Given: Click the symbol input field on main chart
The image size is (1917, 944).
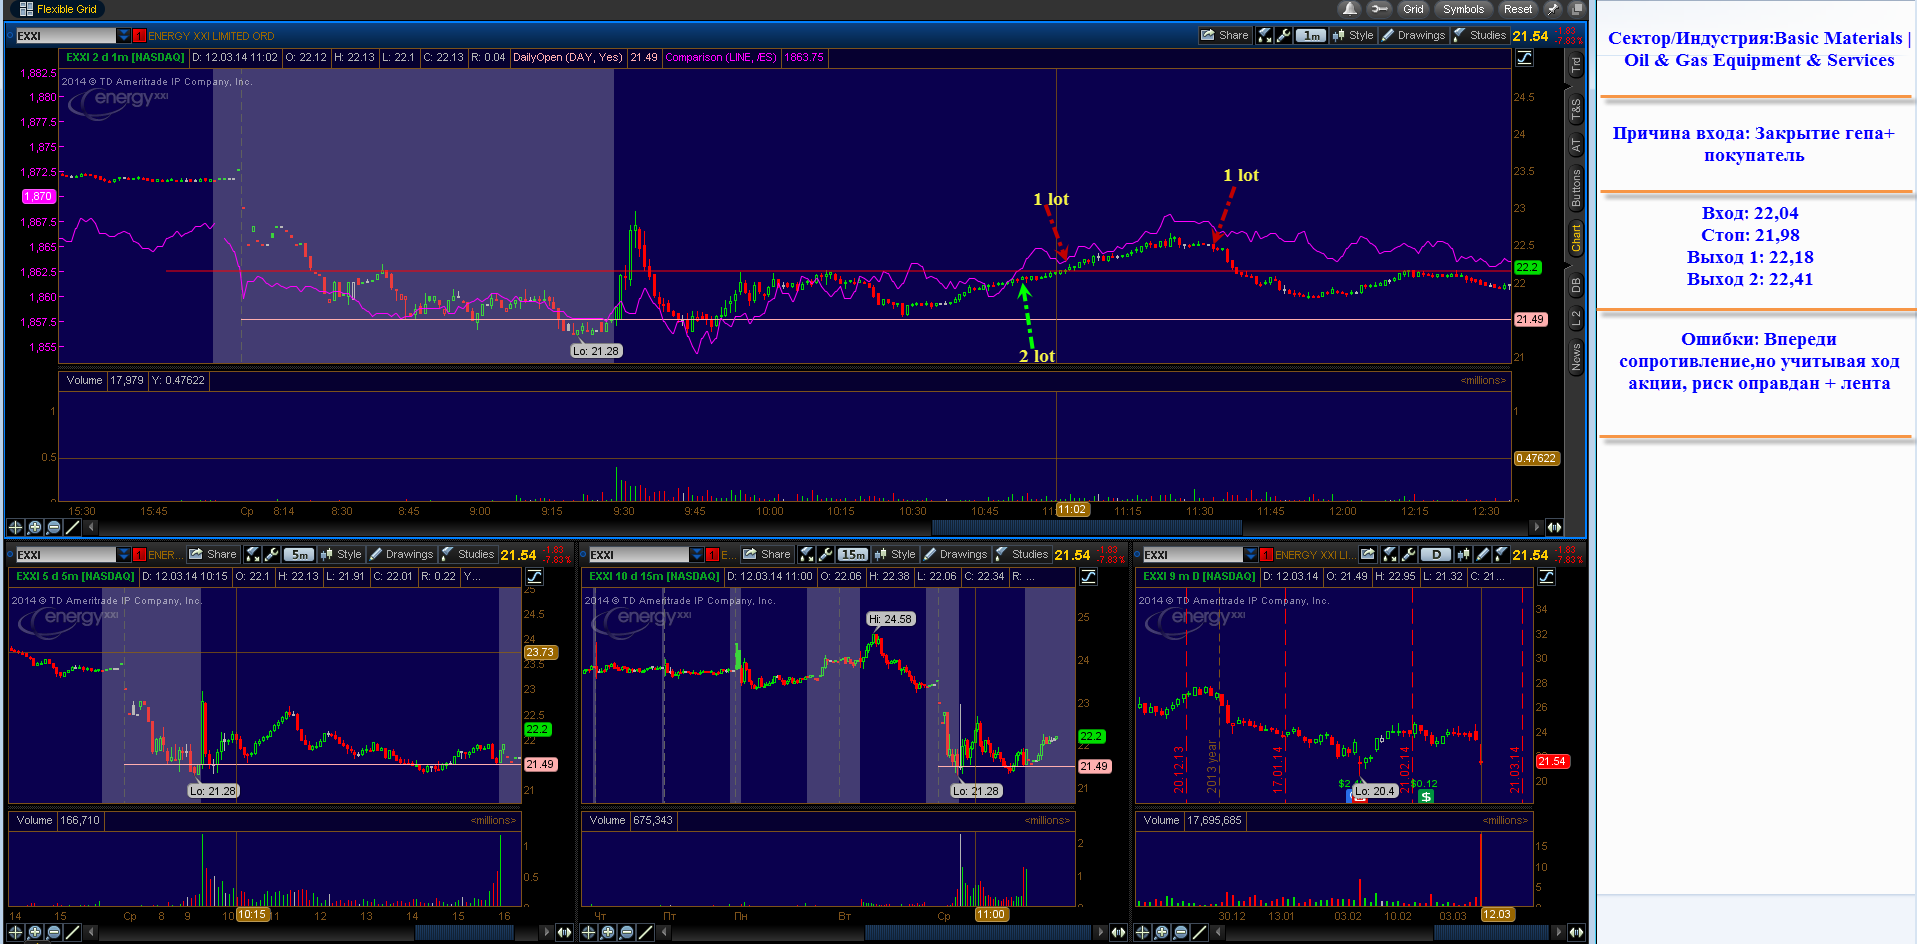Looking at the screenshot, I should [66, 35].
